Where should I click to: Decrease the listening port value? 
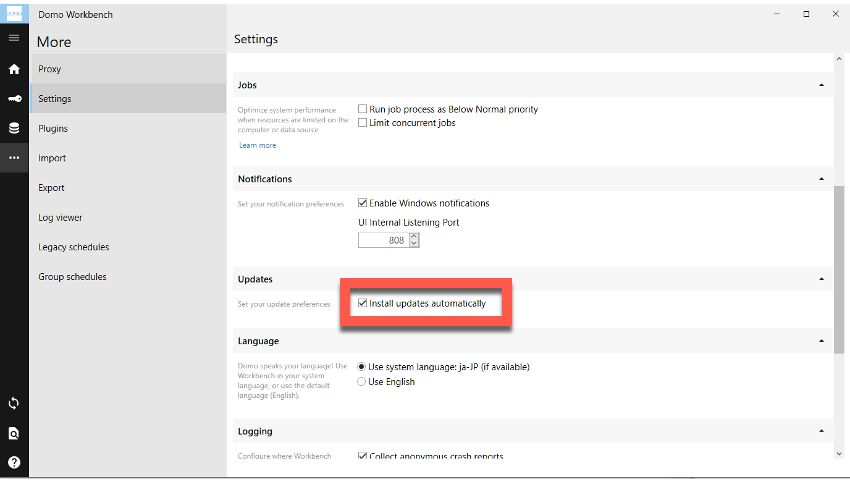[x=414, y=243]
